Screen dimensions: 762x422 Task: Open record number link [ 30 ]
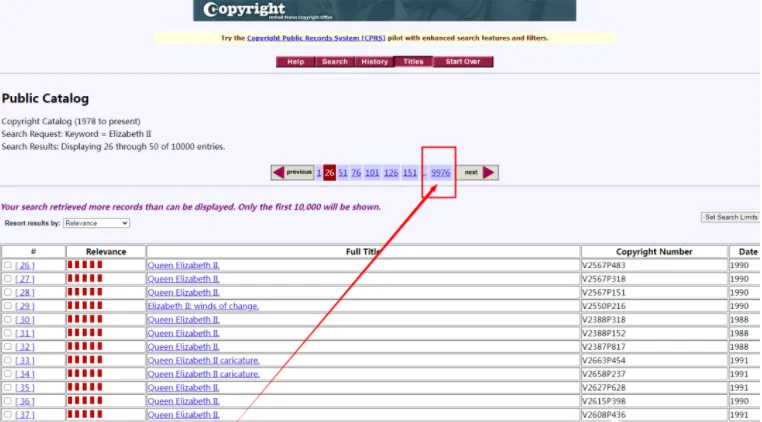tap(25, 320)
